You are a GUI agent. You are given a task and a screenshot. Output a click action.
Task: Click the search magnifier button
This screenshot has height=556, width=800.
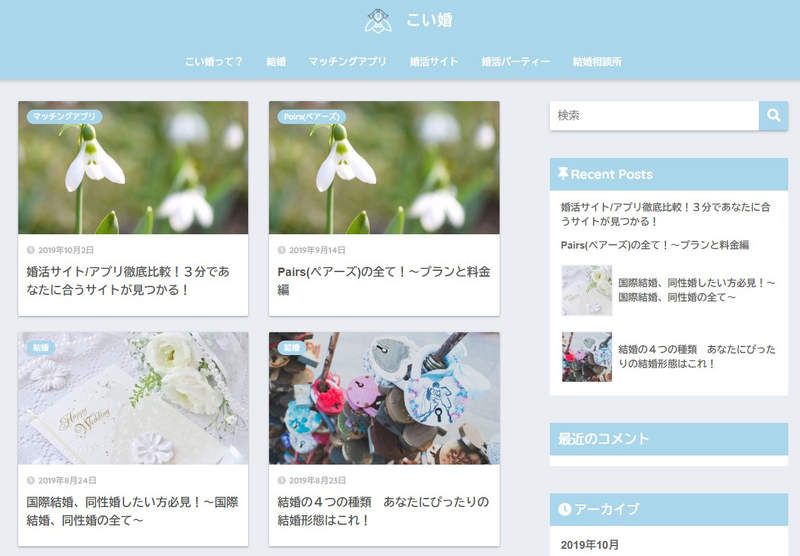click(x=773, y=116)
